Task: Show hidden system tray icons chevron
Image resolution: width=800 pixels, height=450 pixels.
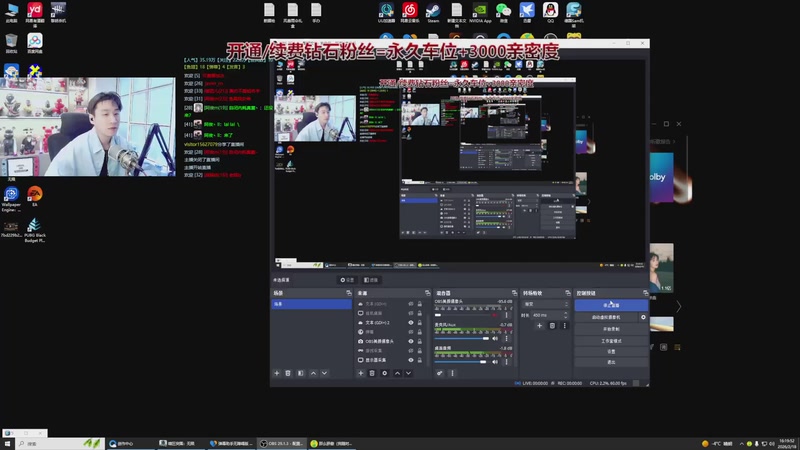Action: click(741, 444)
